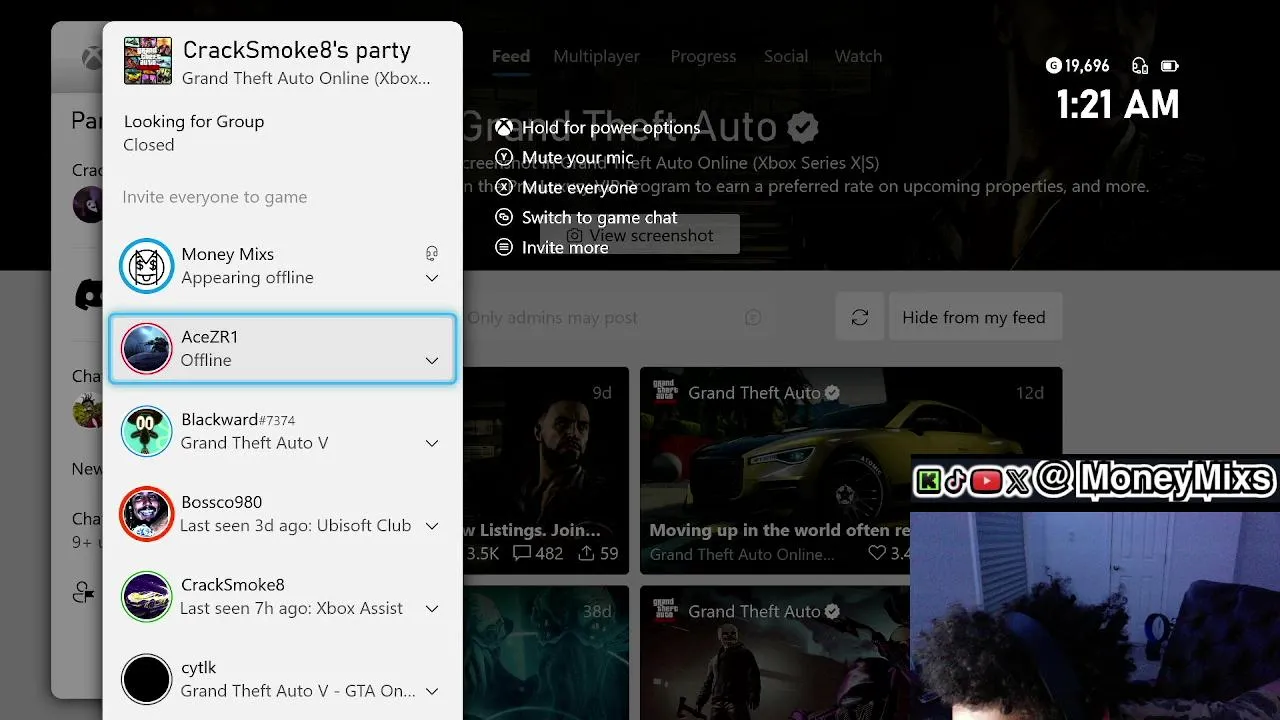Select the cytlk black avatar

tap(146, 680)
